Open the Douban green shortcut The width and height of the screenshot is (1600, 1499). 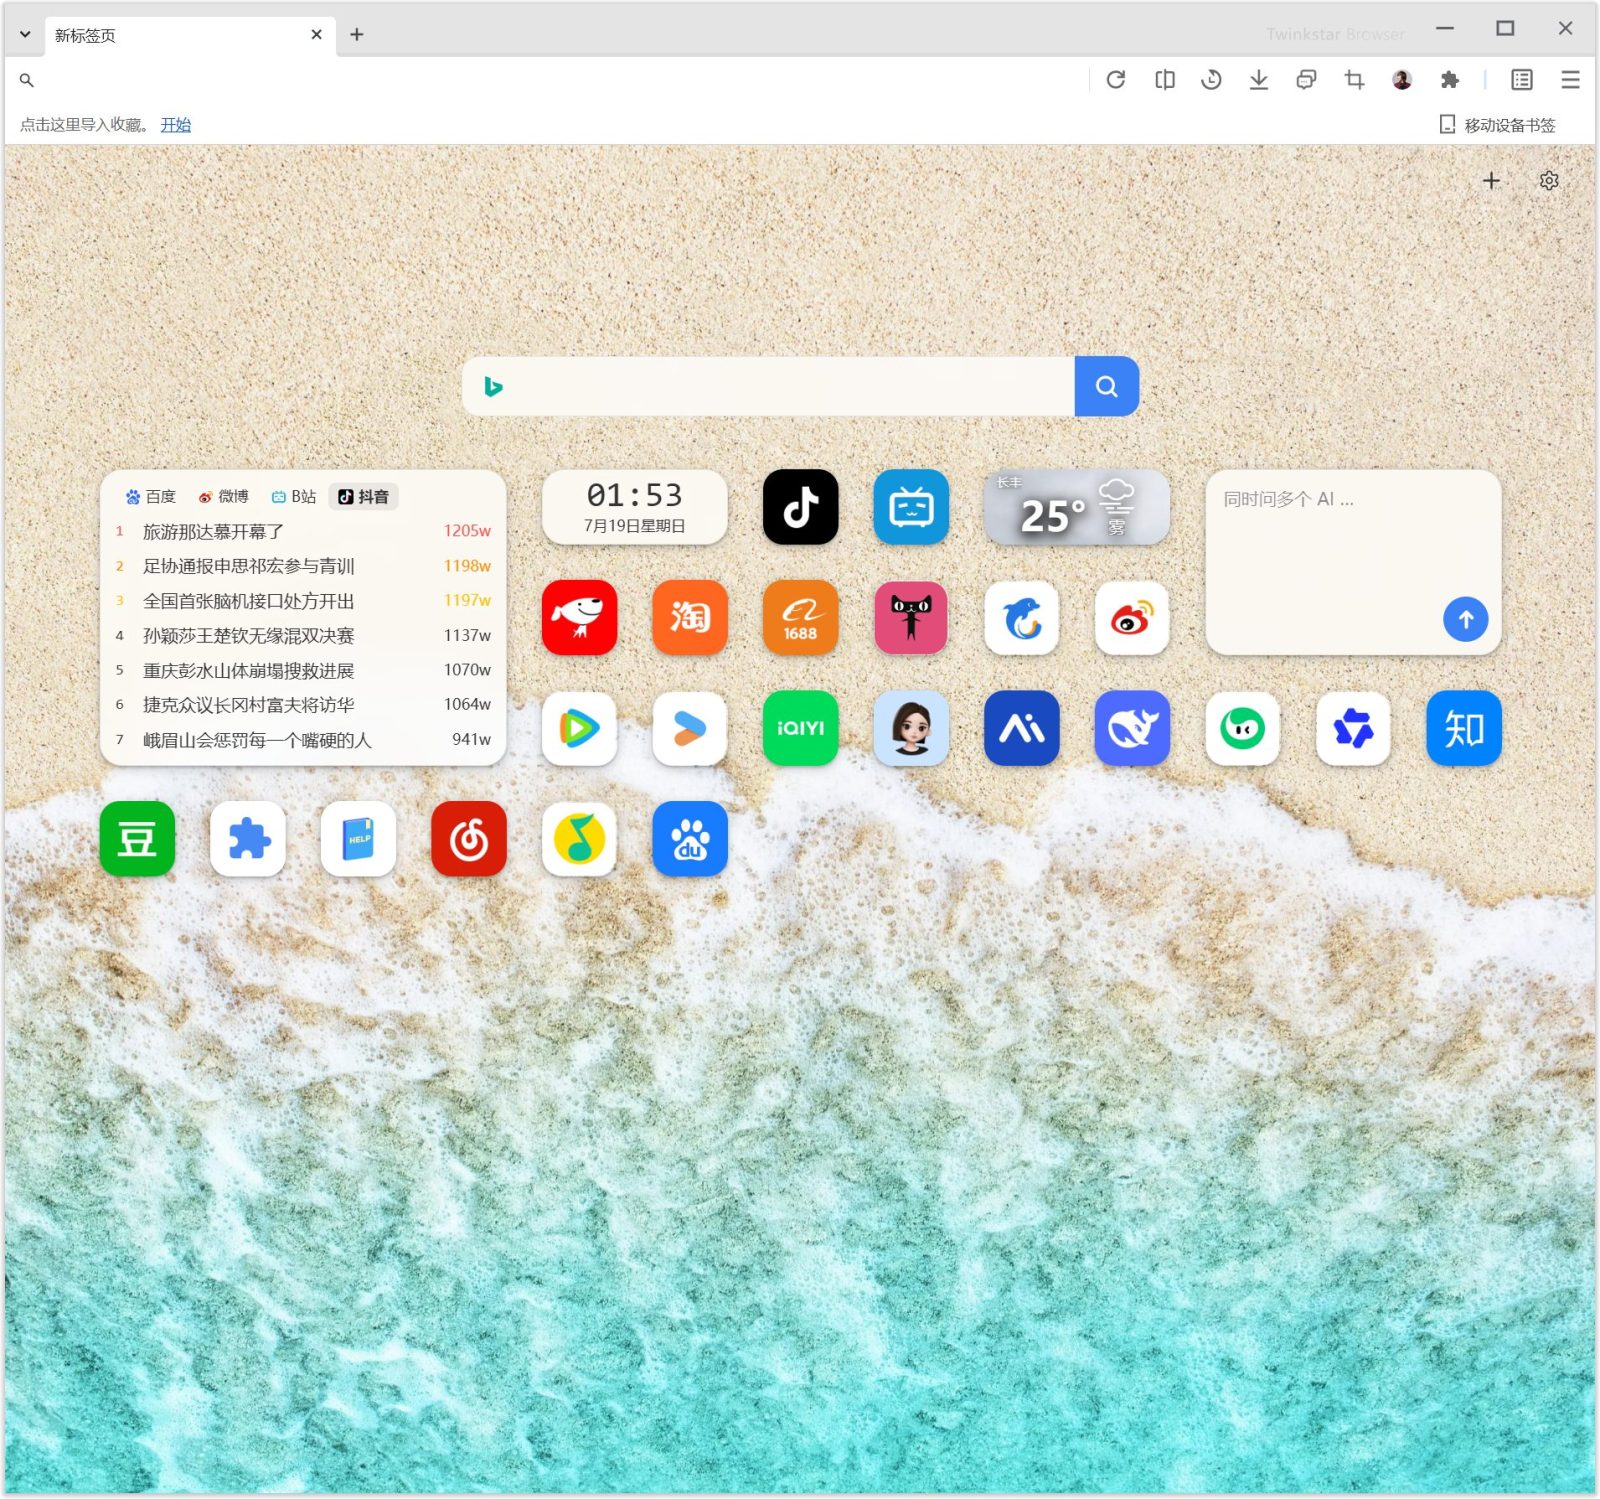(x=137, y=838)
